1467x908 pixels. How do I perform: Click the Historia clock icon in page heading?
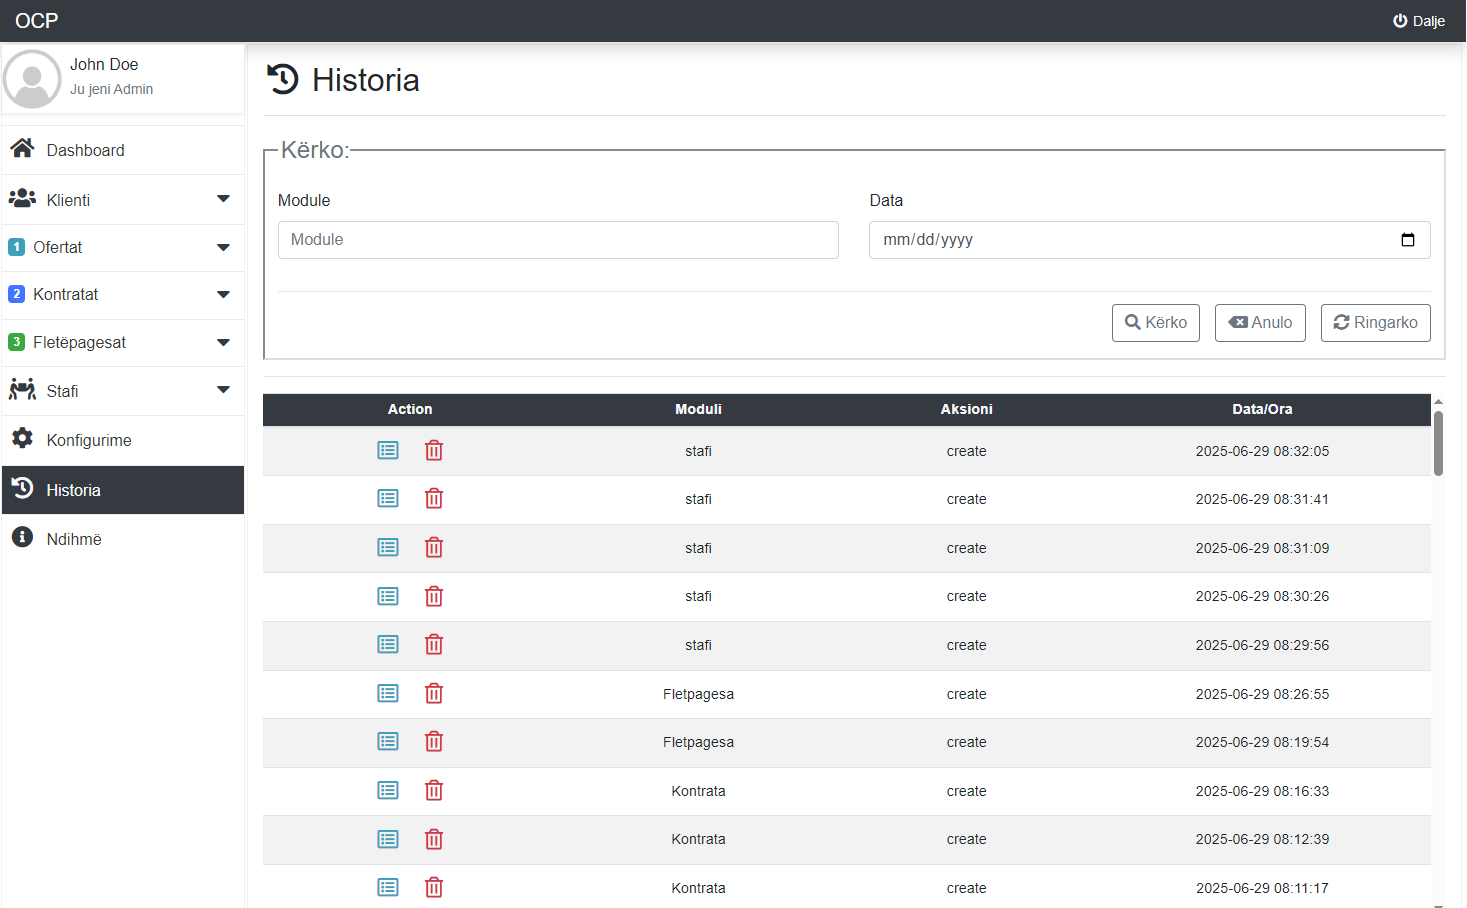coord(283,79)
